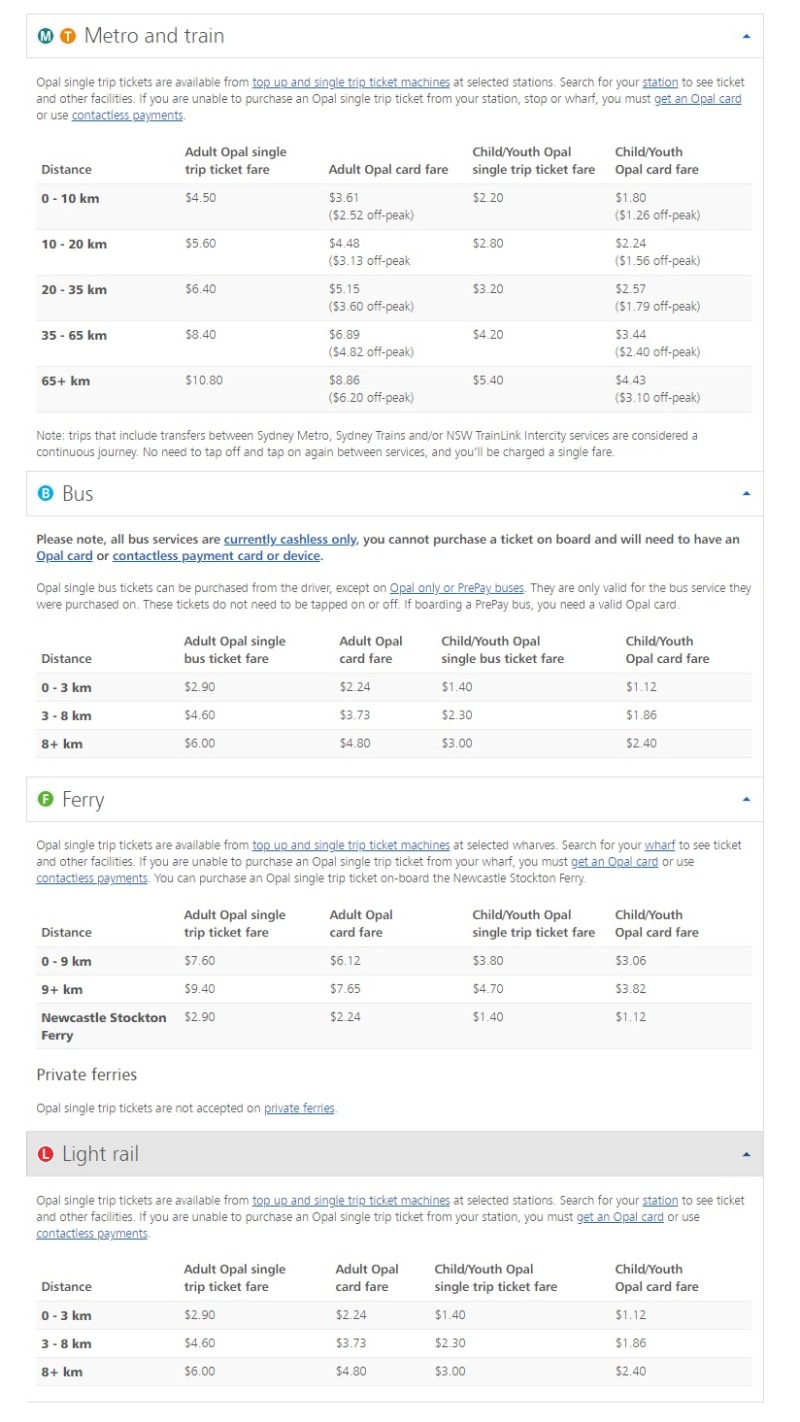Click the Bus section heading
This screenshot has height=1422, width=800.
(x=78, y=494)
